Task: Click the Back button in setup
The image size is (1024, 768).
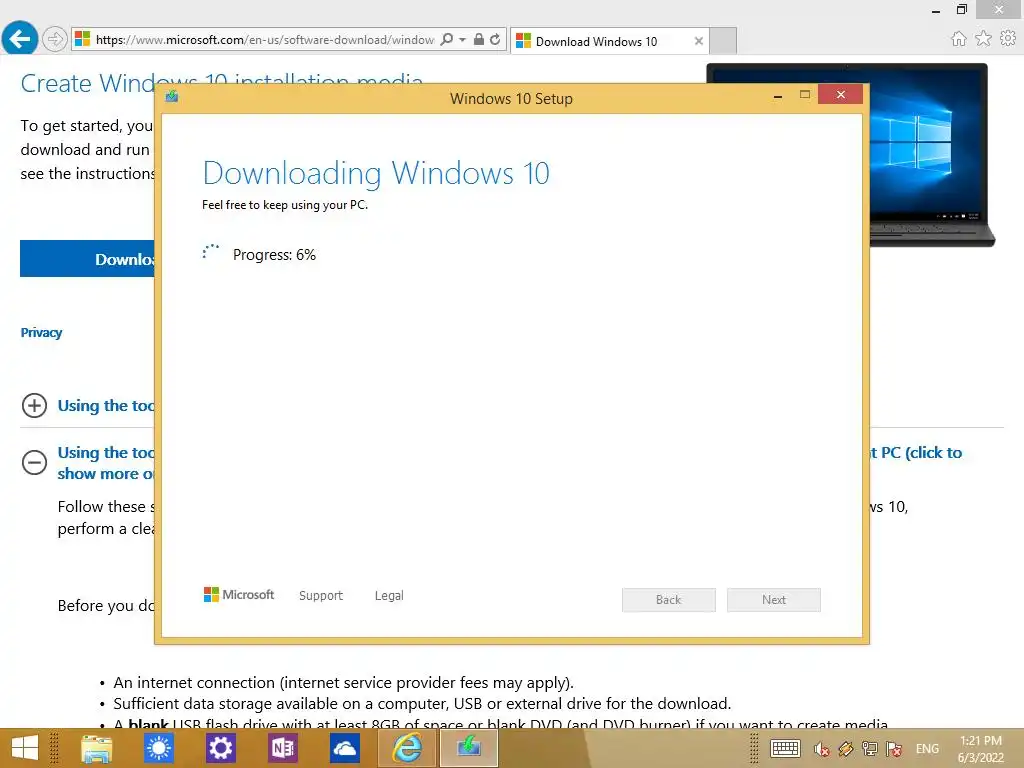Action: 669,600
